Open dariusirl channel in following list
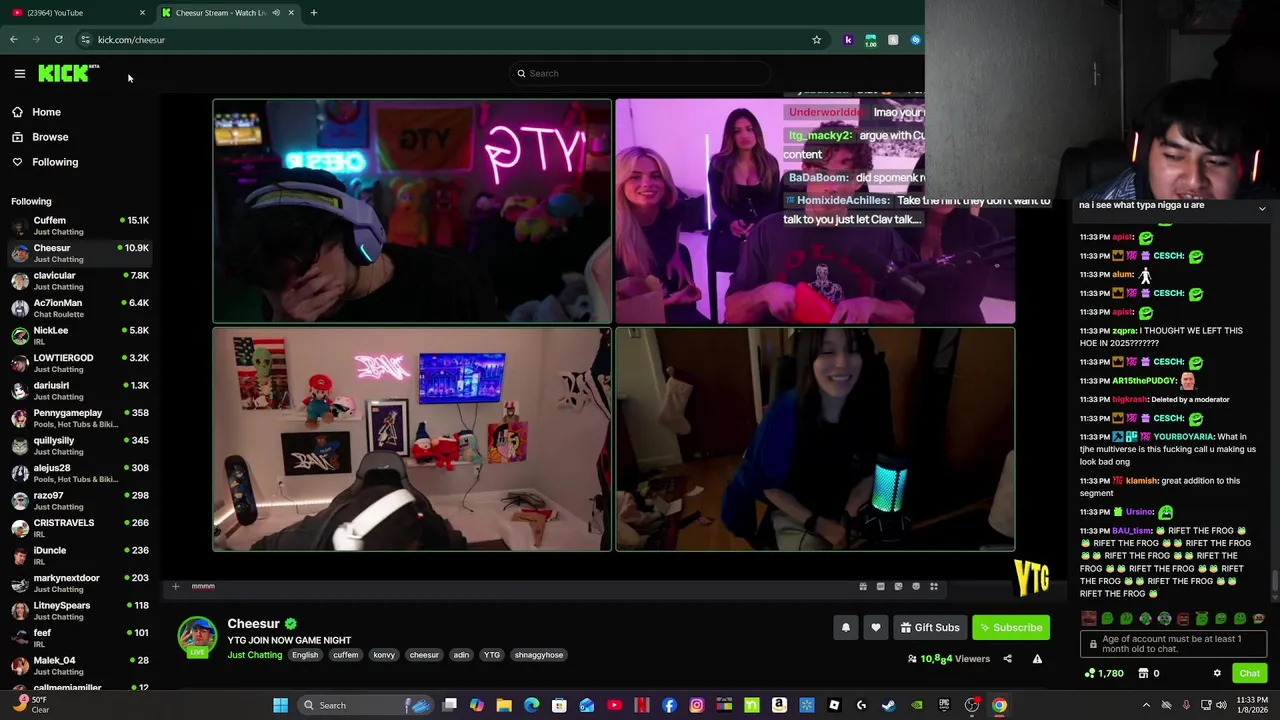 80,391
